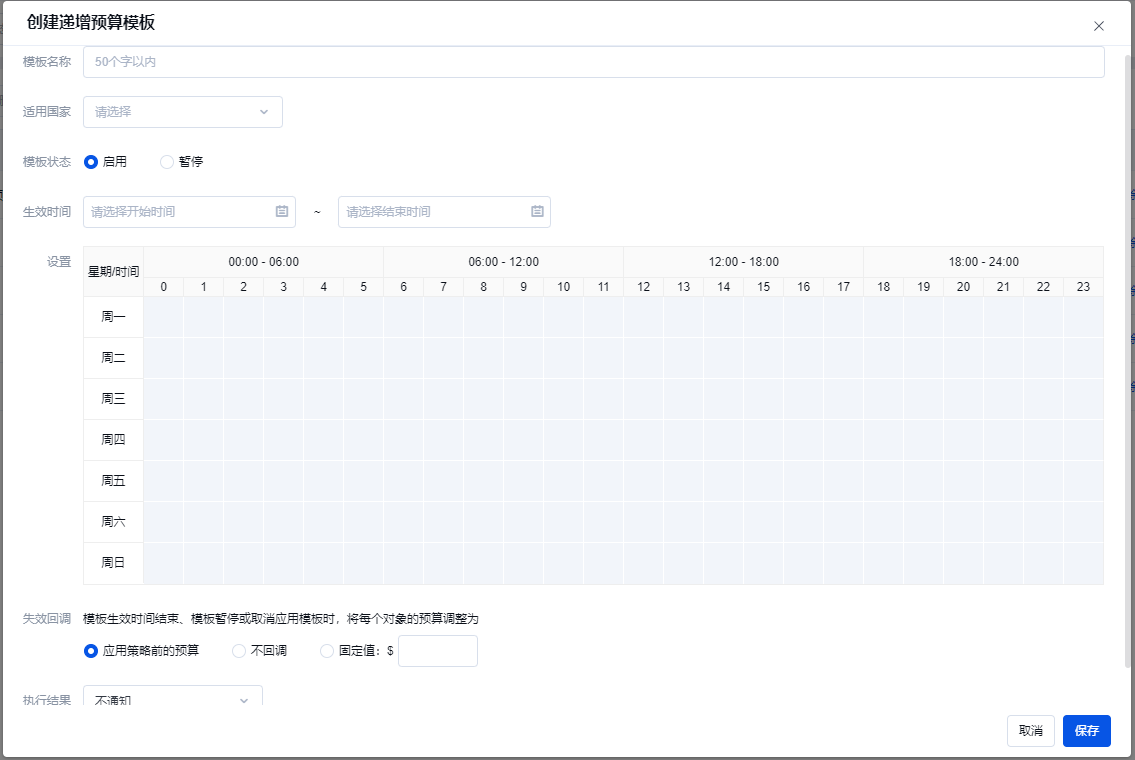Viewport: 1135px width, 760px height.
Task: Choose 应用策略前的预算 rollback option
Action: click(91, 651)
